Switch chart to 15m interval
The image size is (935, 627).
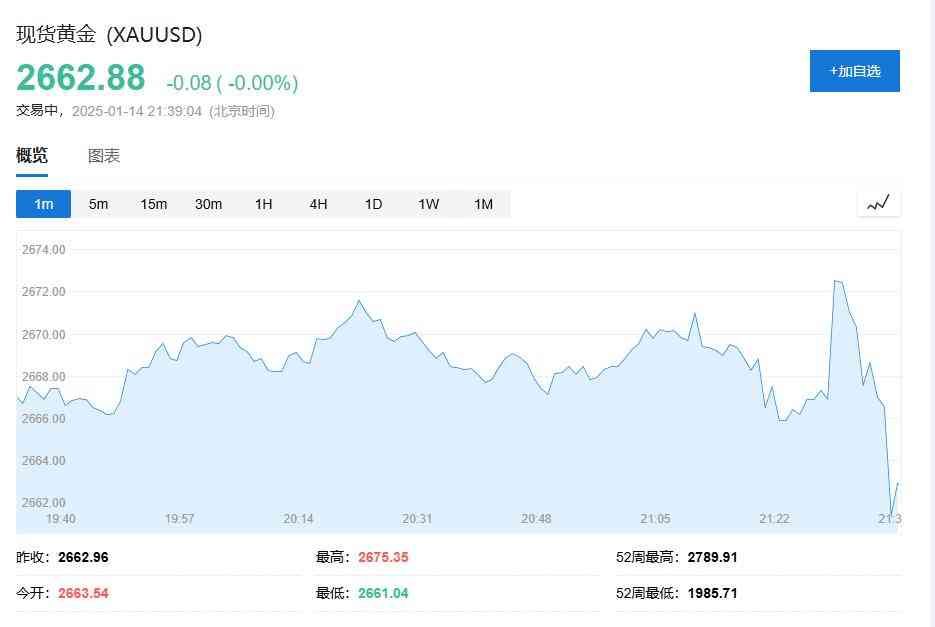(x=153, y=204)
